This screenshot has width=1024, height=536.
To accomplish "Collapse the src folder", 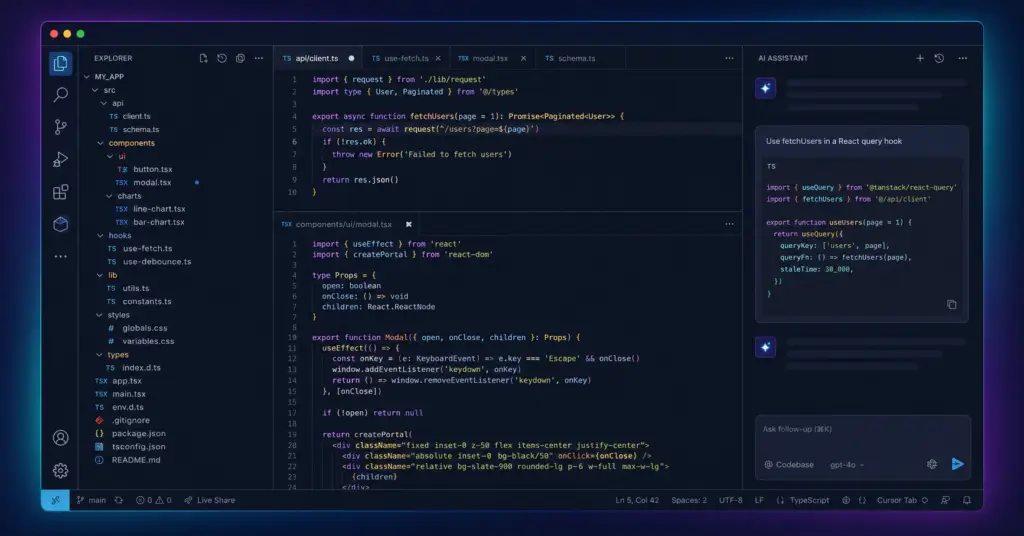I will (95, 90).
